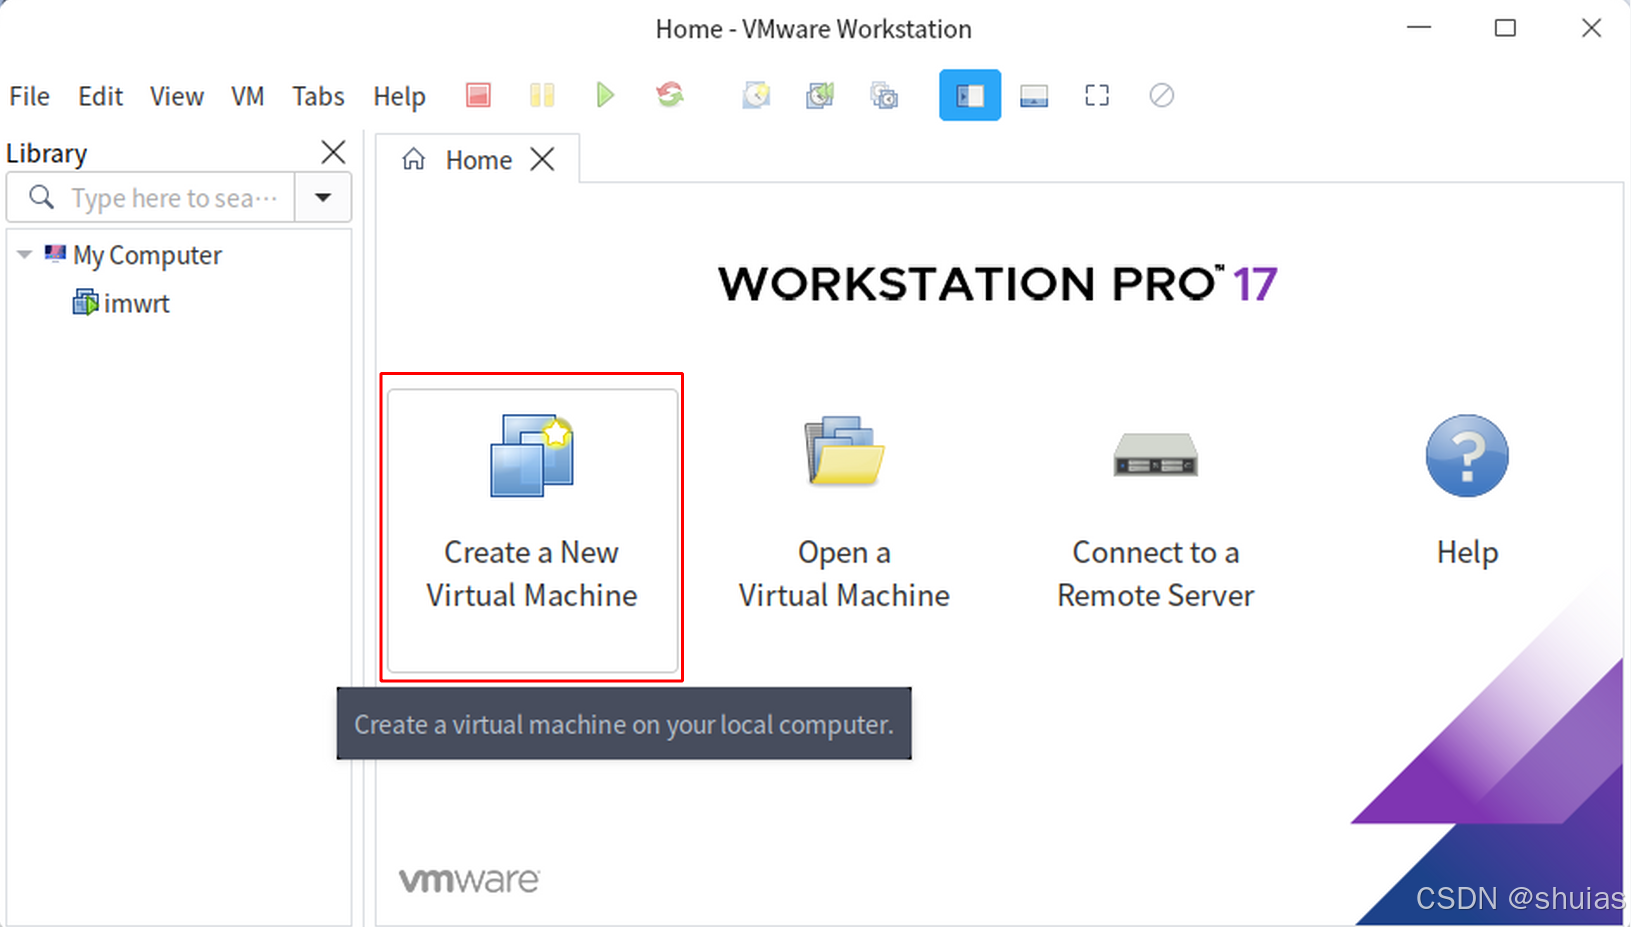Image resolution: width=1631 pixels, height=927 pixels.
Task: Click the Revert to Snapshot toolbar icon
Action: pyautogui.click(x=820, y=95)
